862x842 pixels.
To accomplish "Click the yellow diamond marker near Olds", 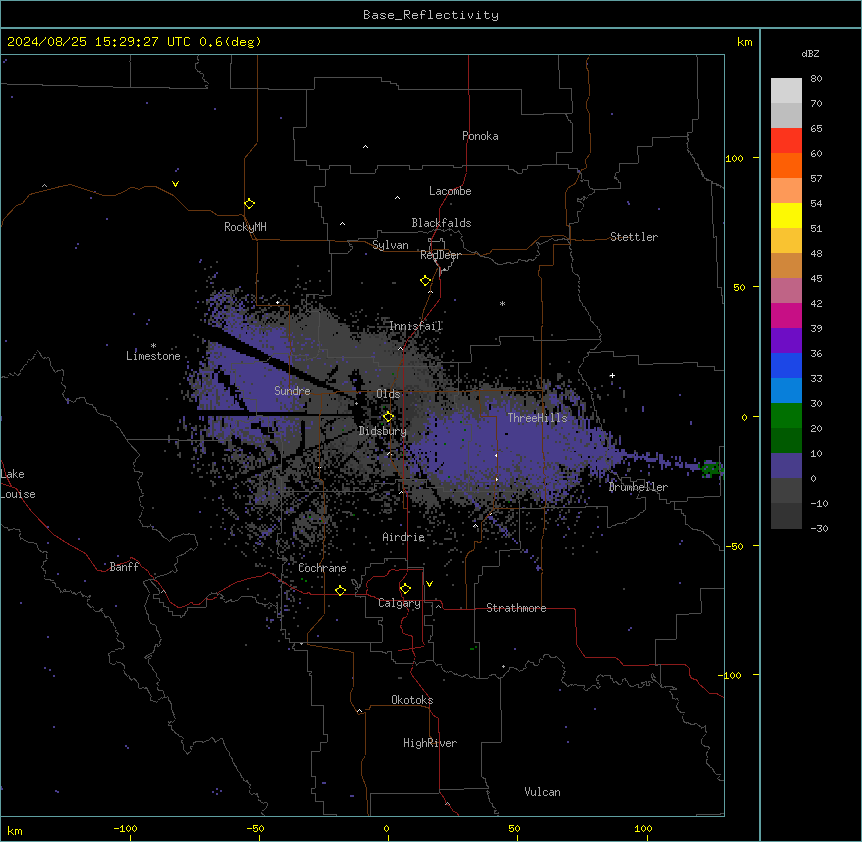I will (388, 417).
